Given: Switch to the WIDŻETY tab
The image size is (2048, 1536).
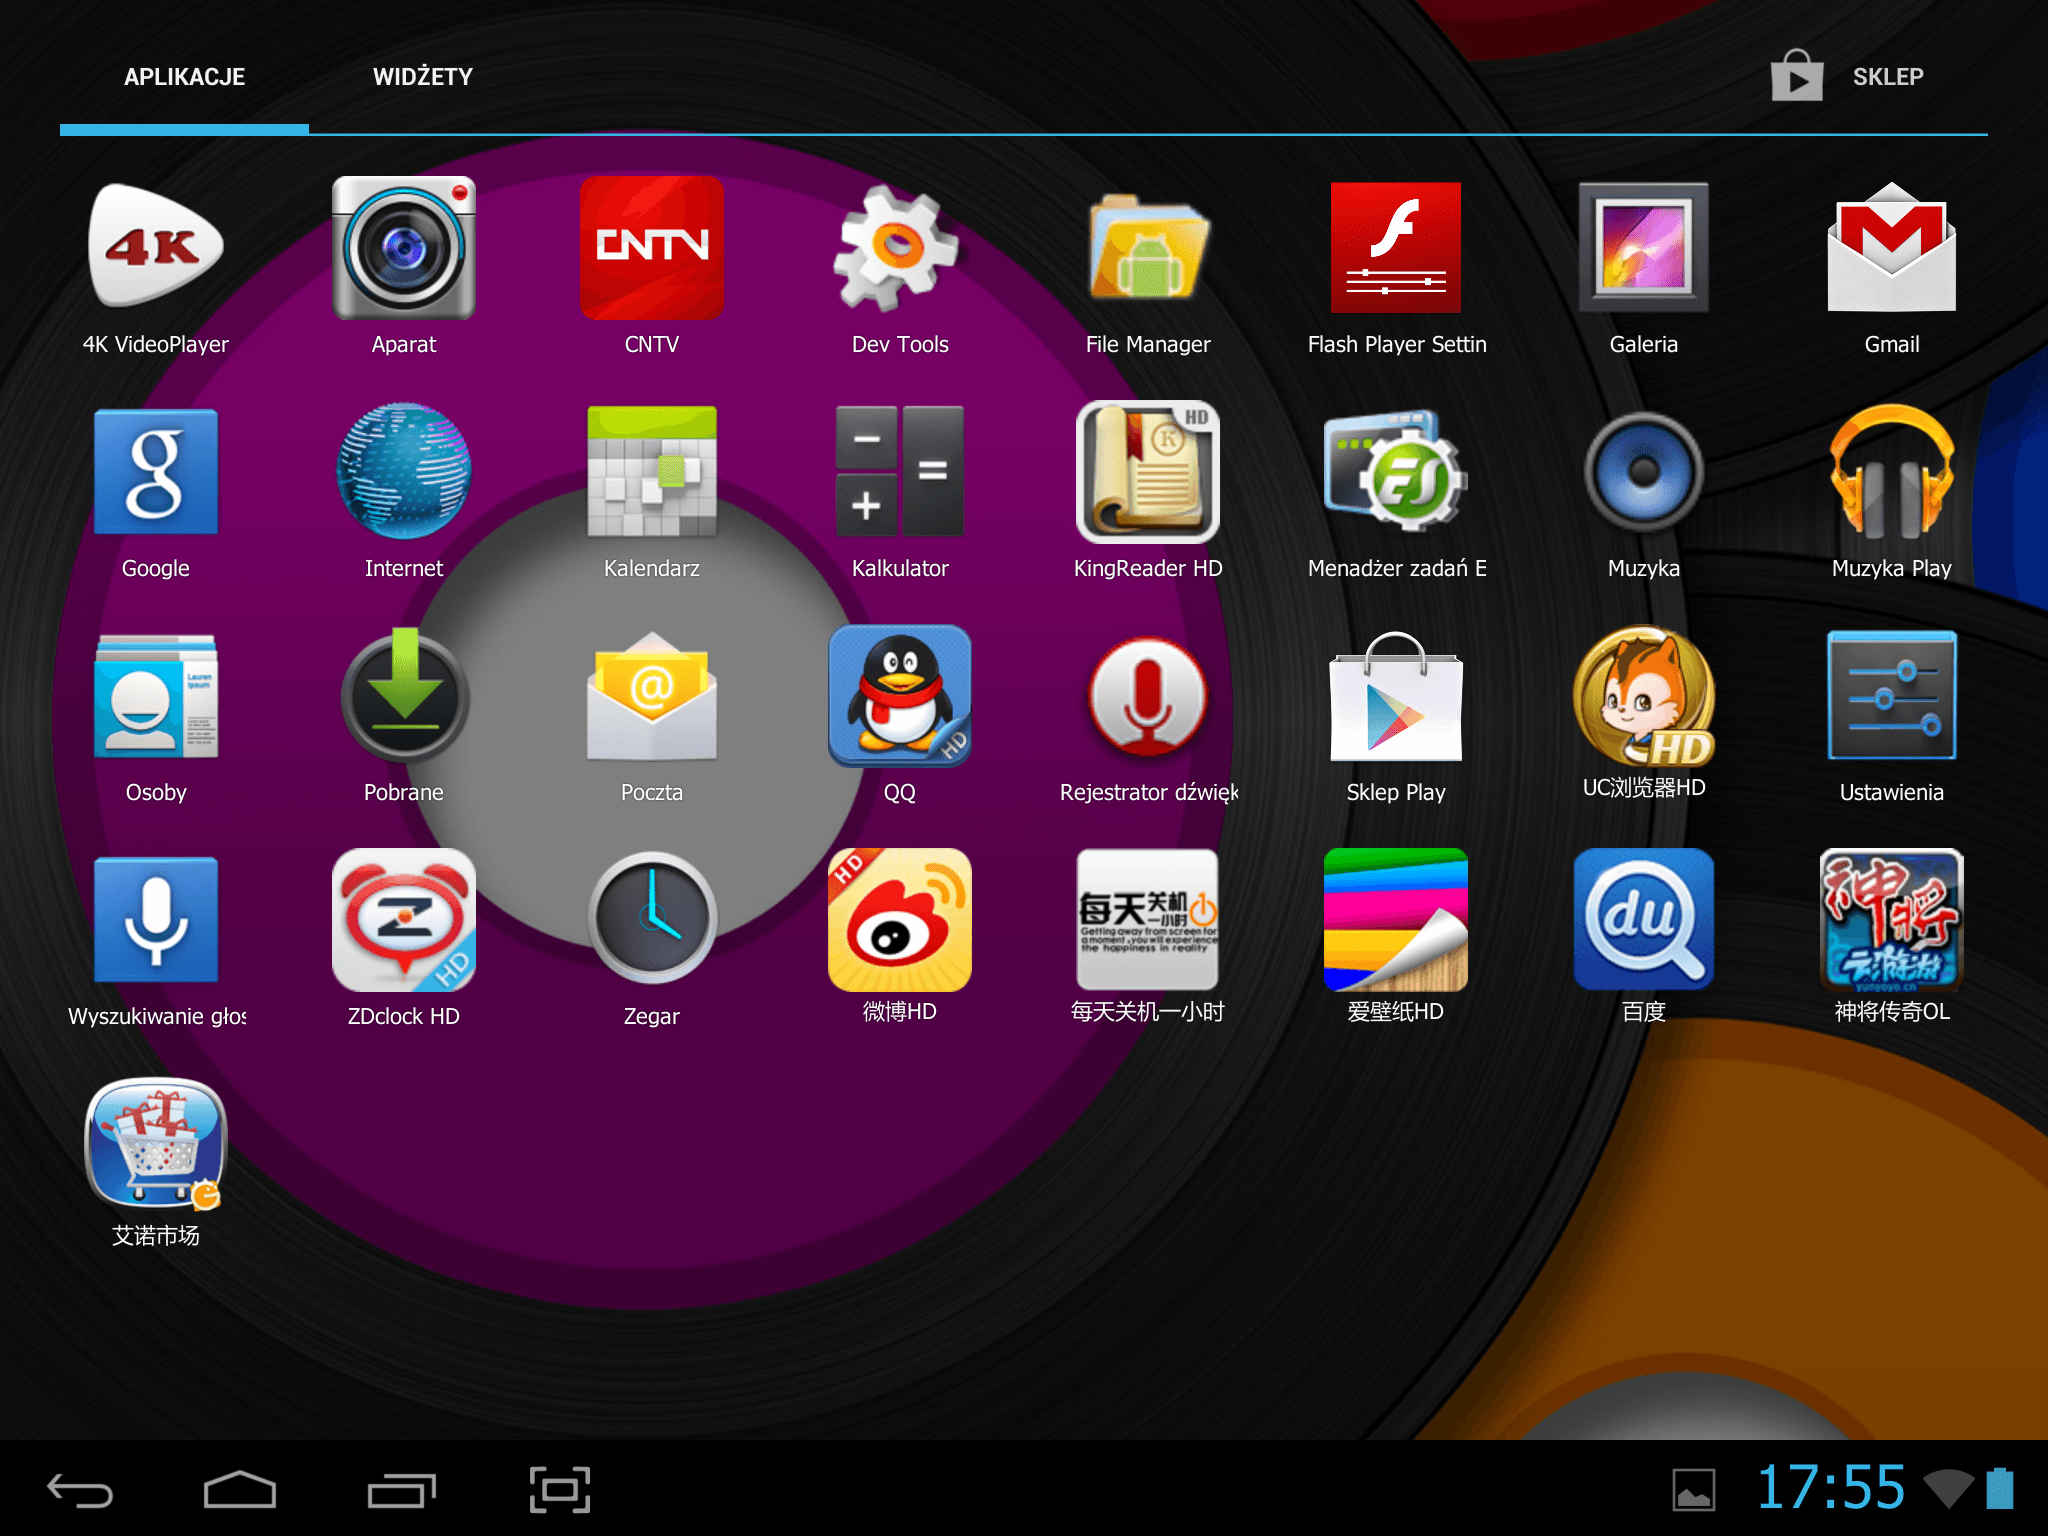Looking at the screenshot, I should point(423,77).
